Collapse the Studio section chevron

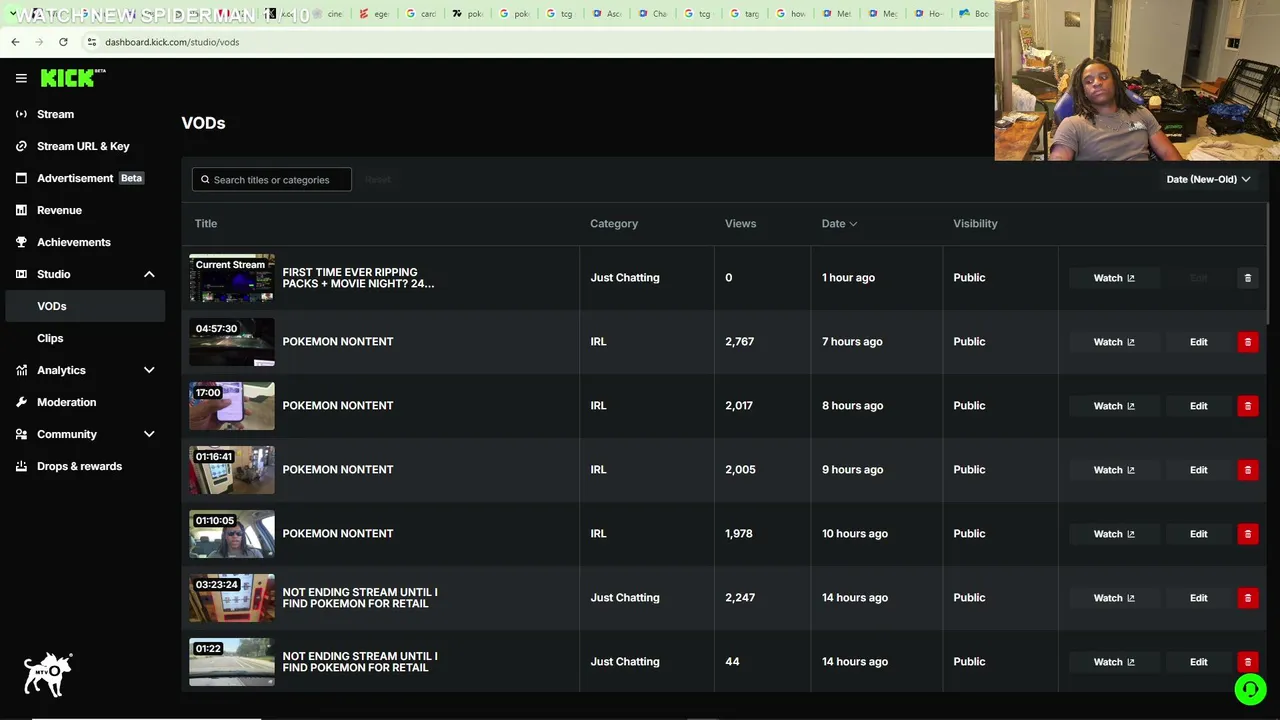[149, 274]
